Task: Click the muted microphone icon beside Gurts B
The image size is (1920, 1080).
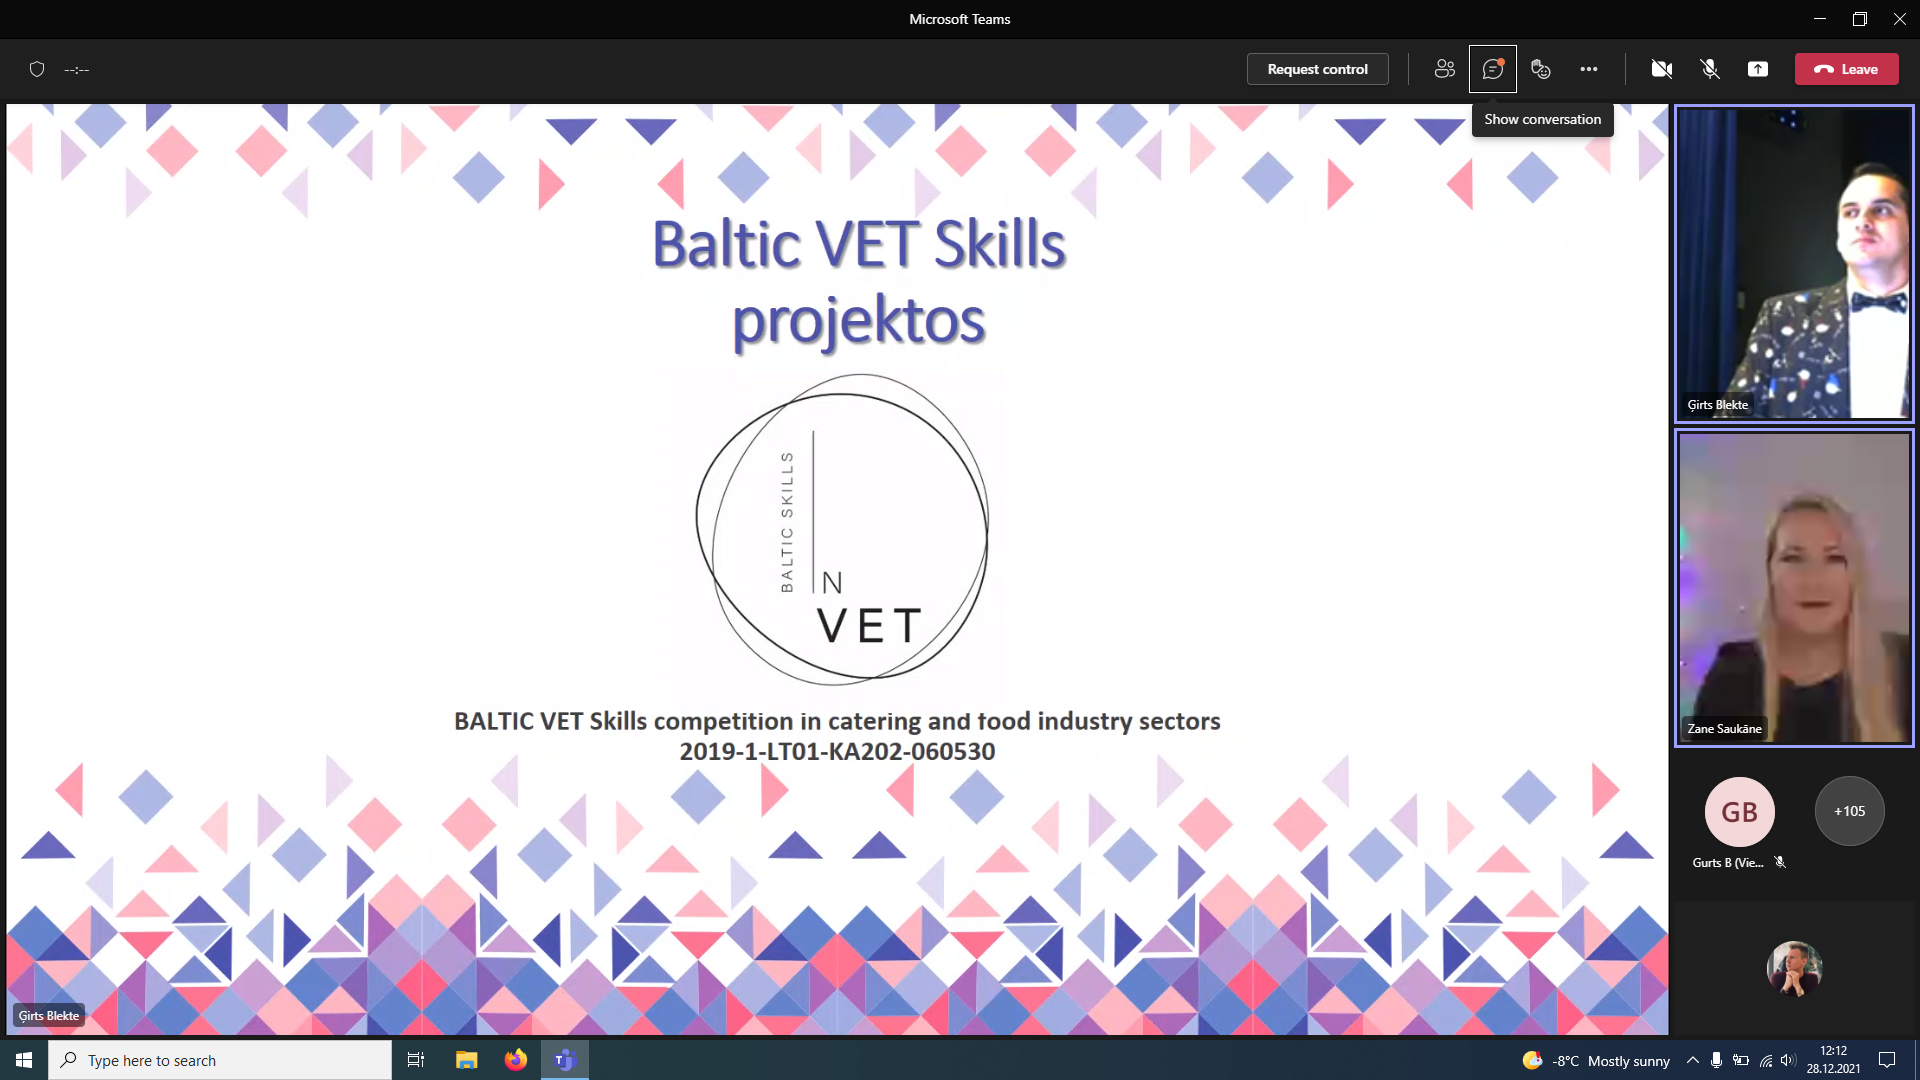Action: 1780,862
